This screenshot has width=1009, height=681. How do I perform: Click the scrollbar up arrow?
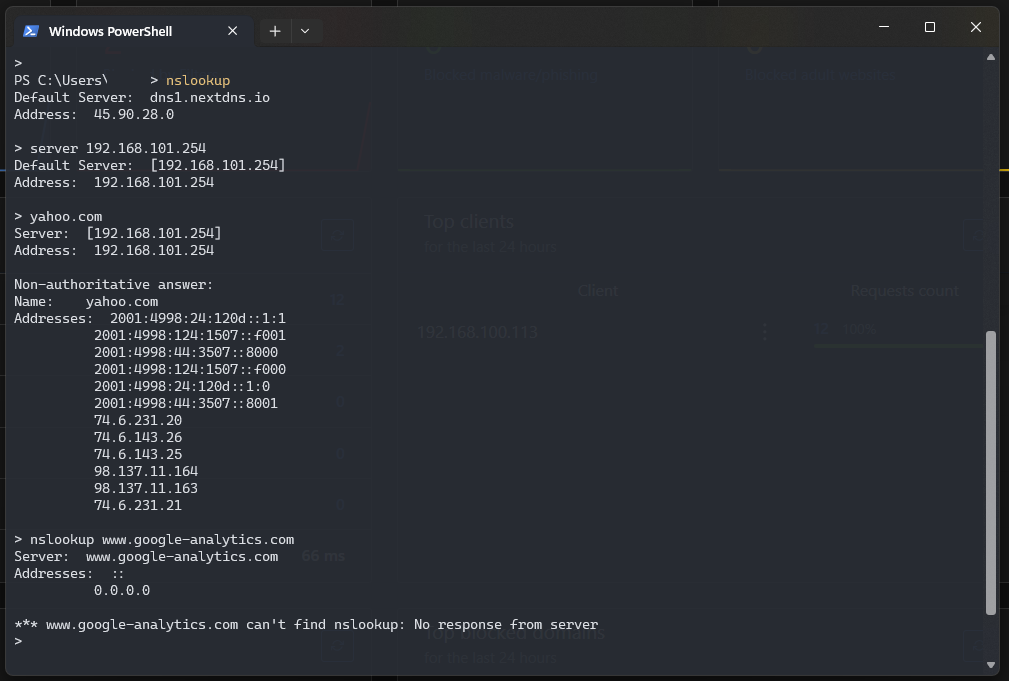tap(990, 57)
